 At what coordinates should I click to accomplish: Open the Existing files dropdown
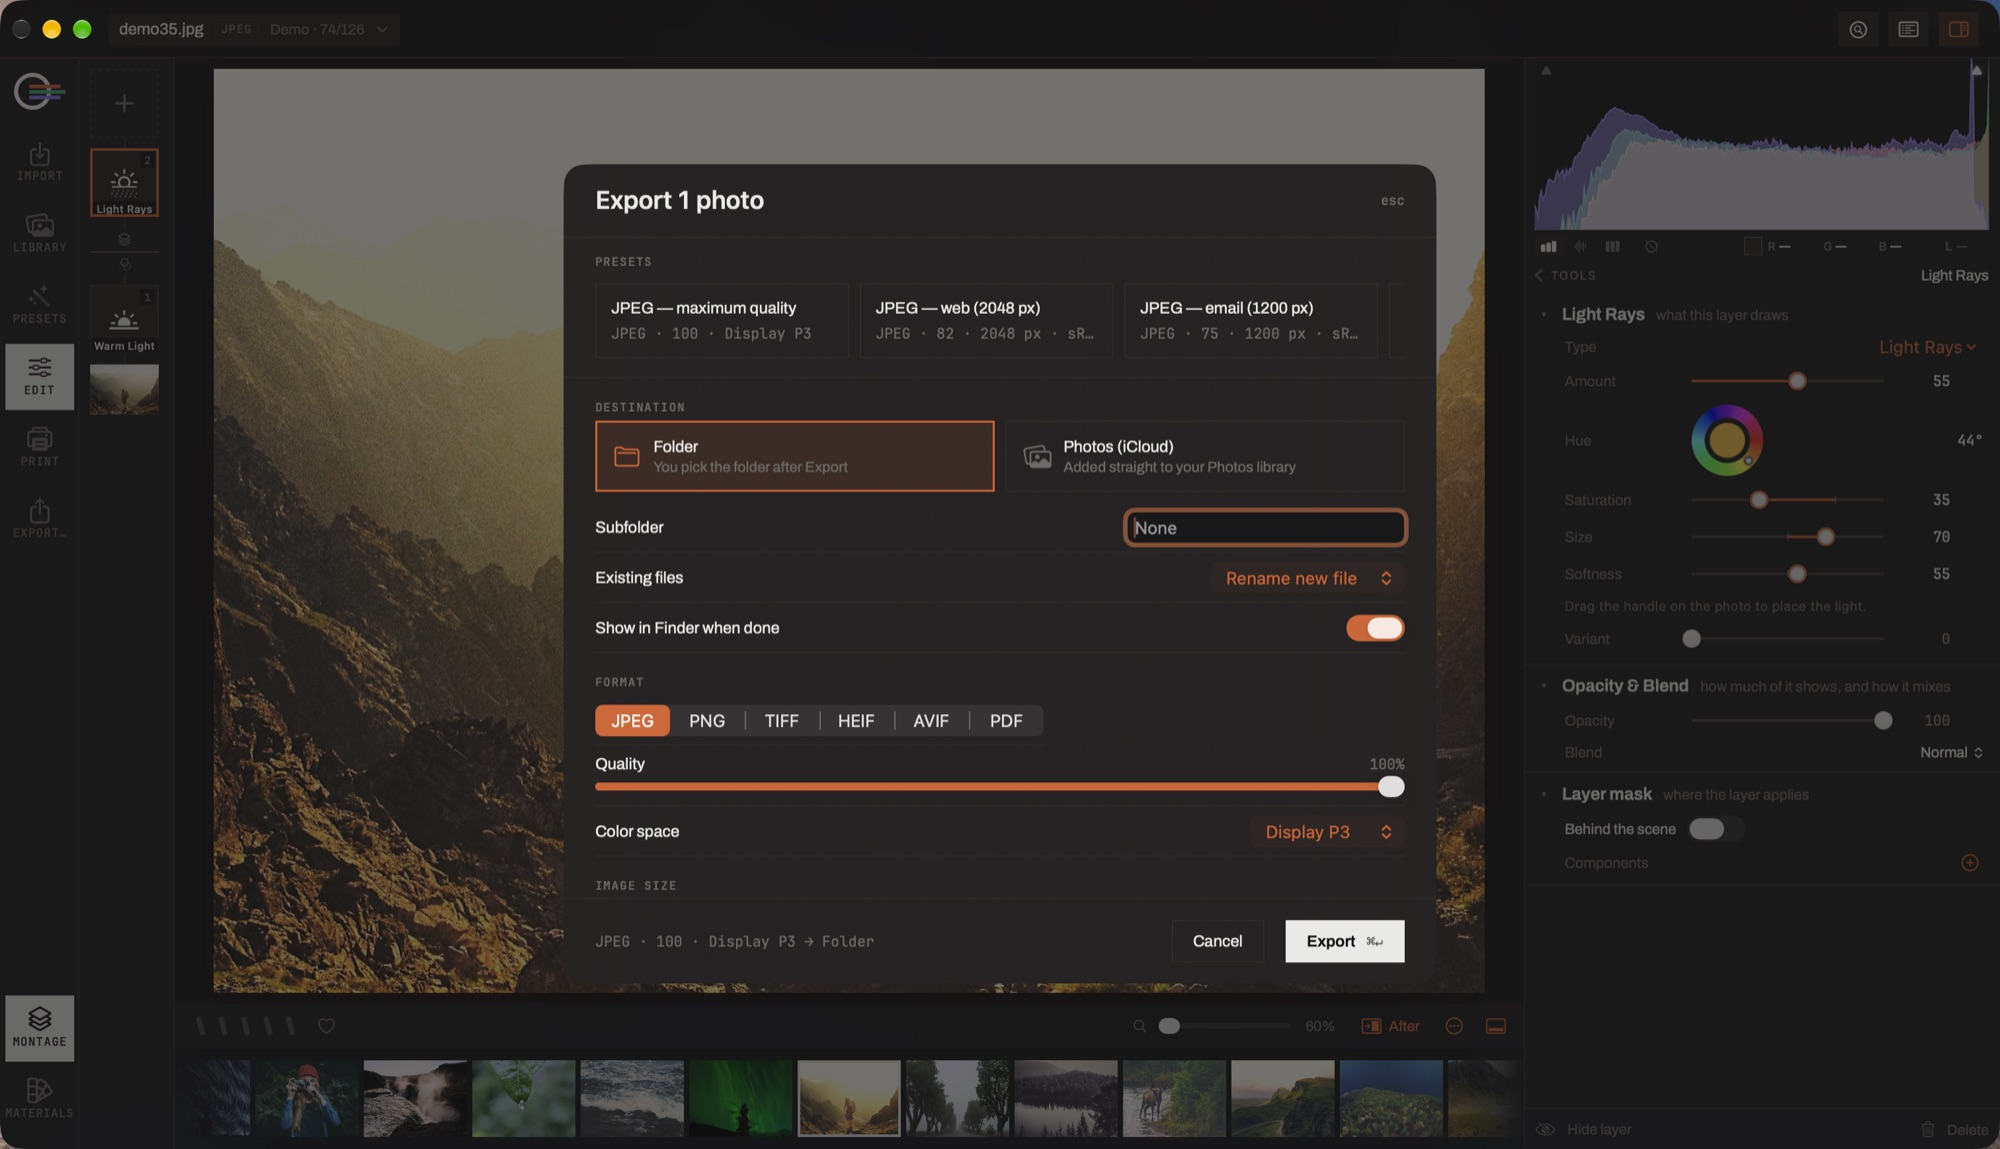[x=1308, y=578]
